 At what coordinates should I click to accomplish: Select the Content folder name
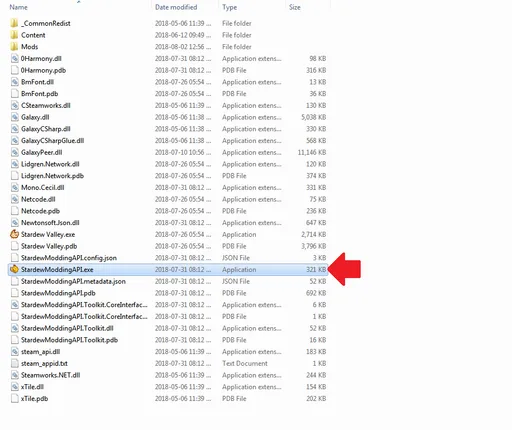tap(33, 35)
